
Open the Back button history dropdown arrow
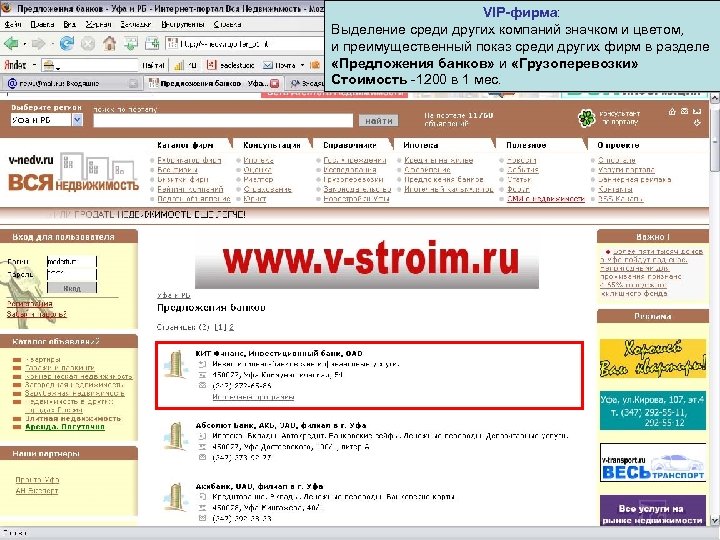[24, 44]
